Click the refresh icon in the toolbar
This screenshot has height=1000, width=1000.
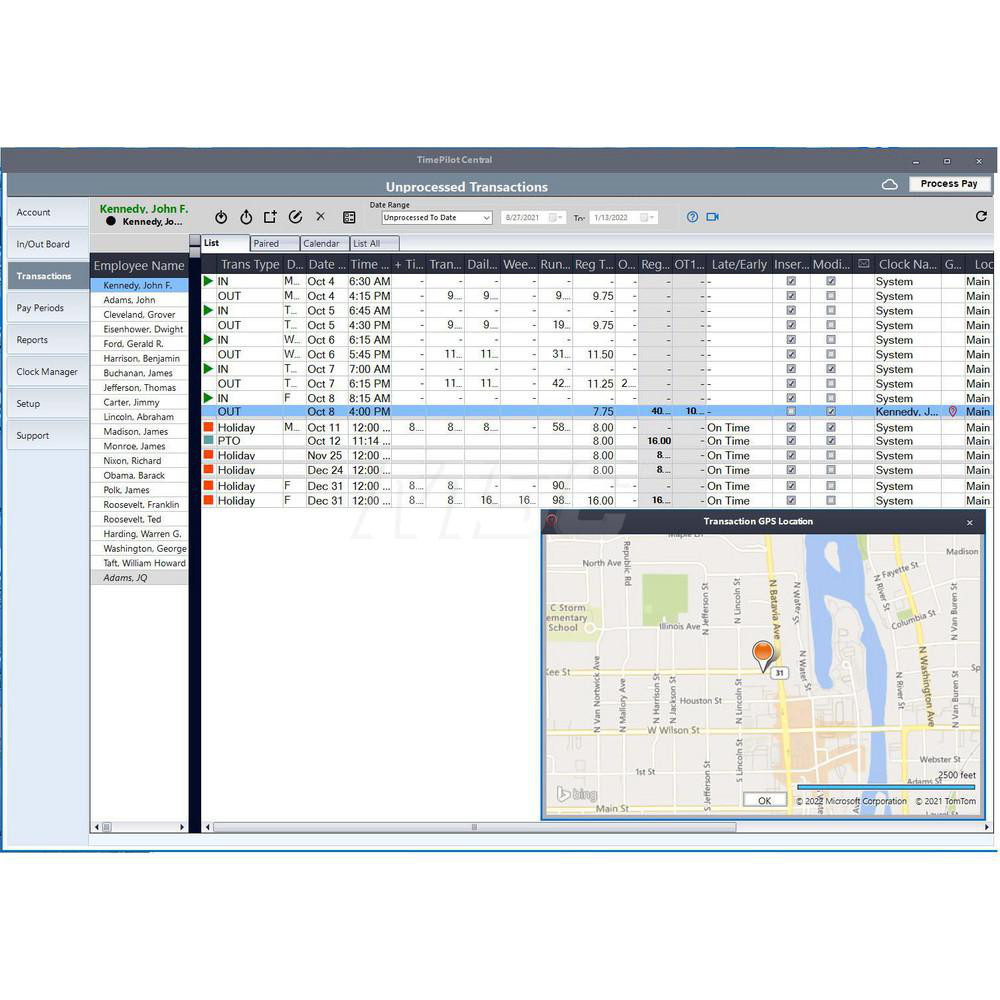(x=981, y=216)
